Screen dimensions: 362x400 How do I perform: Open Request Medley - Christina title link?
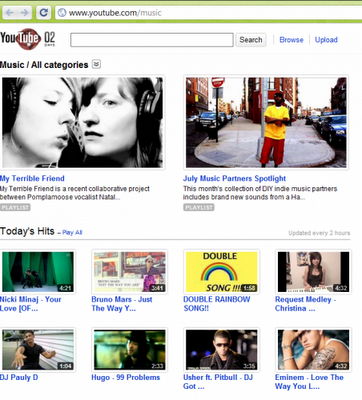305,304
